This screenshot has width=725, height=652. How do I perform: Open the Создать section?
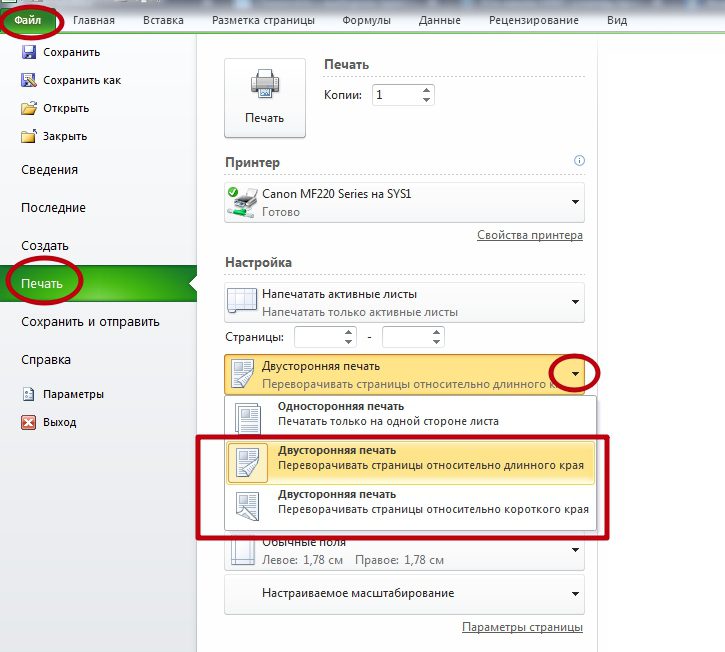point(45,246)
